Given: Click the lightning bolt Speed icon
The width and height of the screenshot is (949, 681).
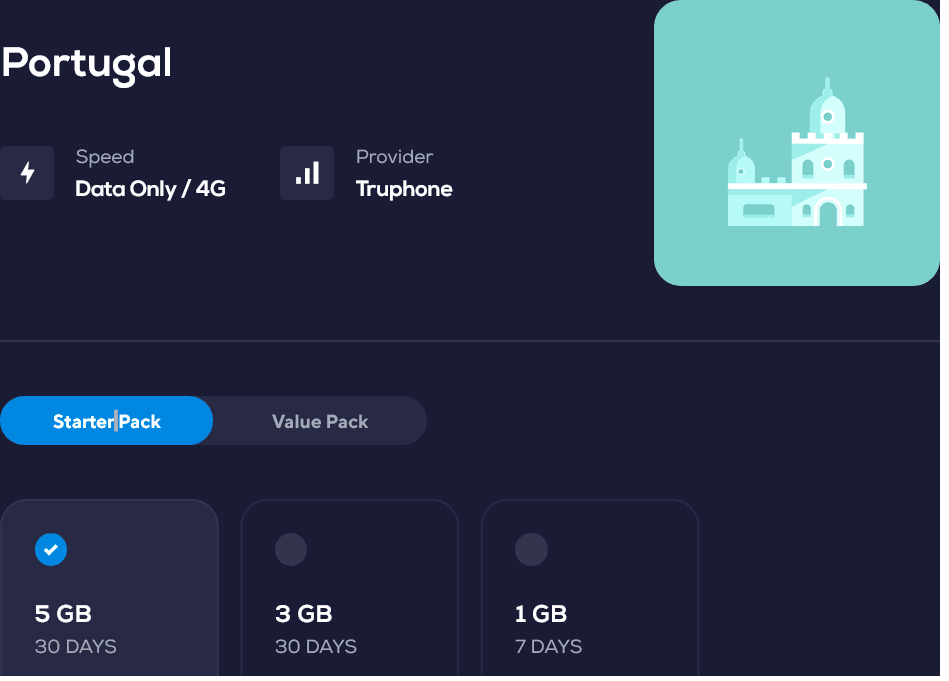Looking at the screenshot, I should [x=27, y=173].
